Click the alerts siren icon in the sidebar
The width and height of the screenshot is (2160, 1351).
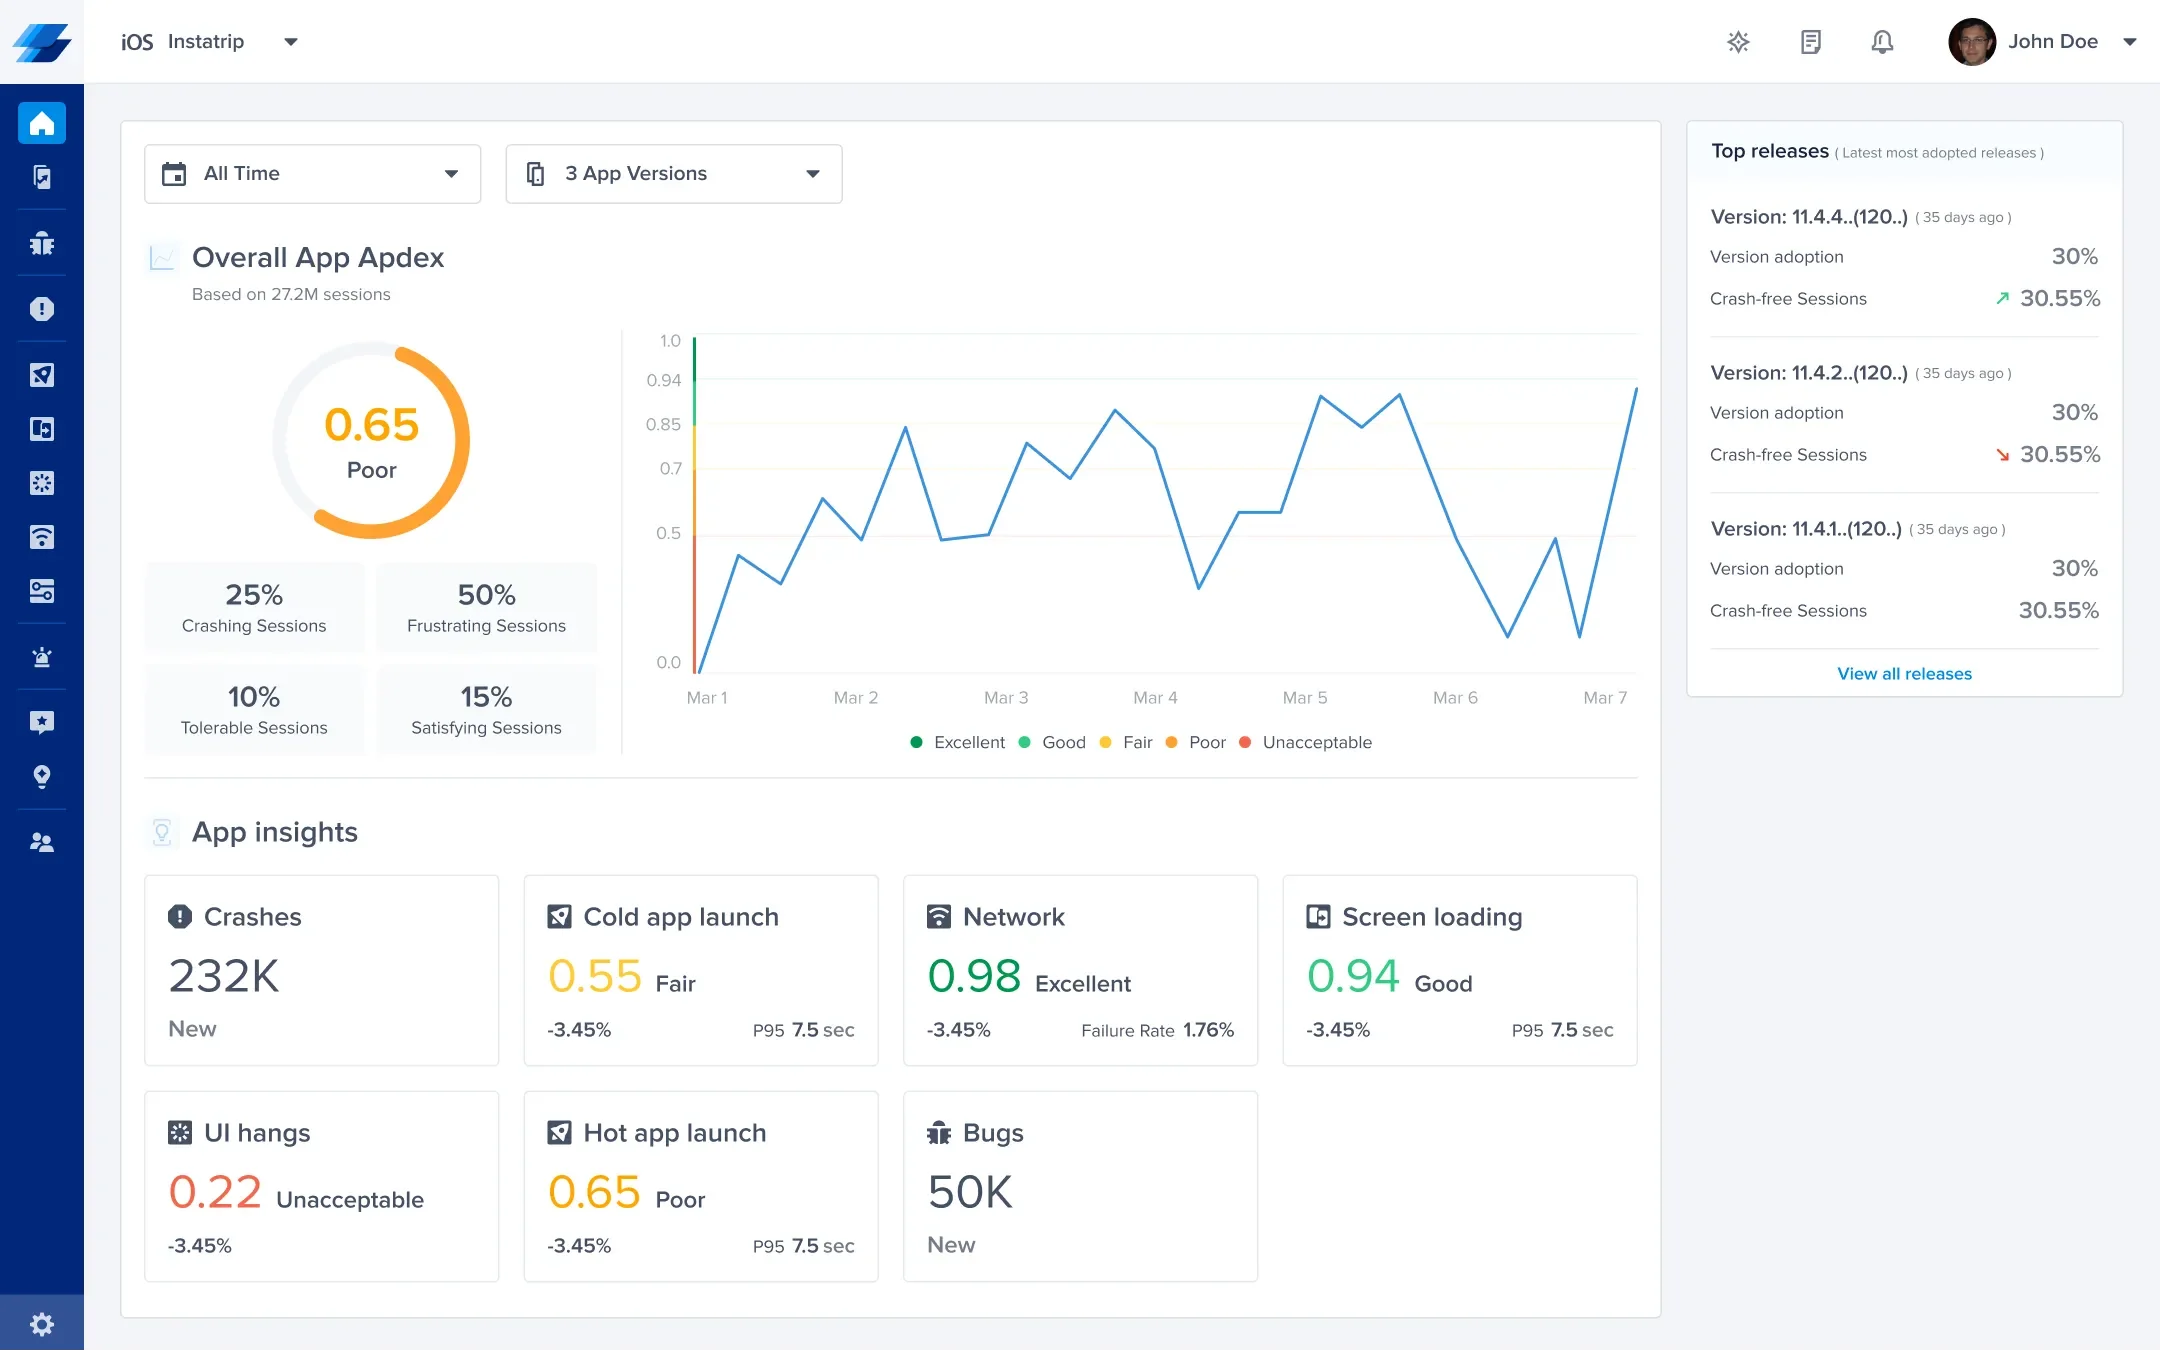tap(42, 657)
